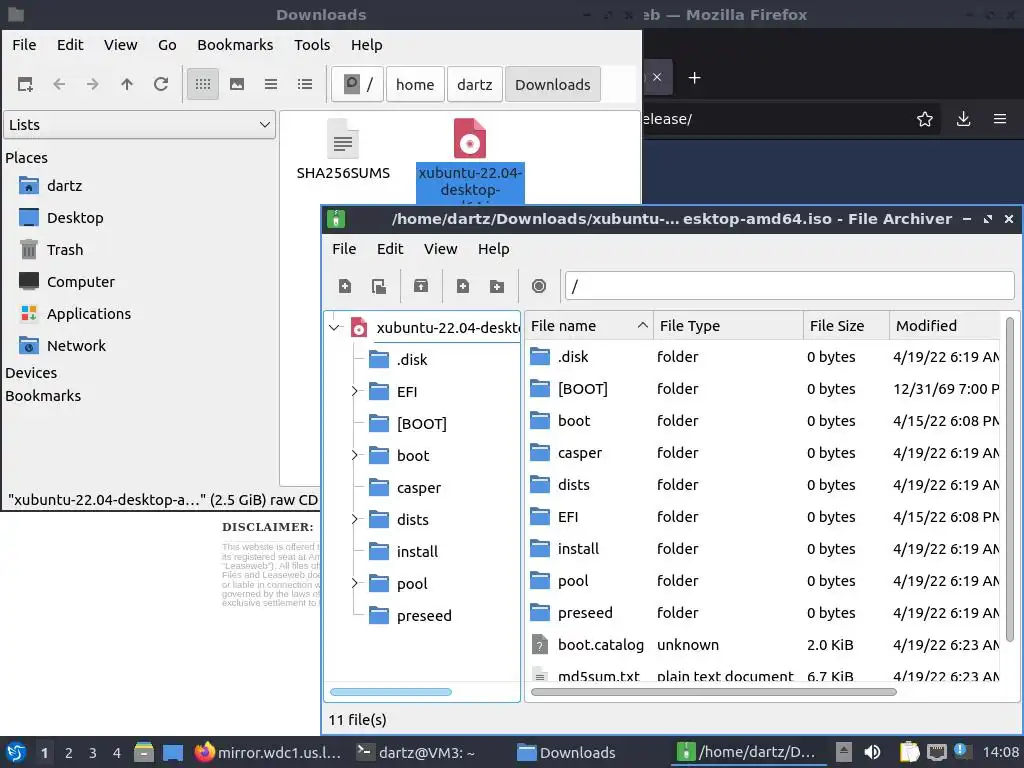Sort by the File Size column header
The width and height of the screenshot is (1024, 768).
(x=846, y=326)
